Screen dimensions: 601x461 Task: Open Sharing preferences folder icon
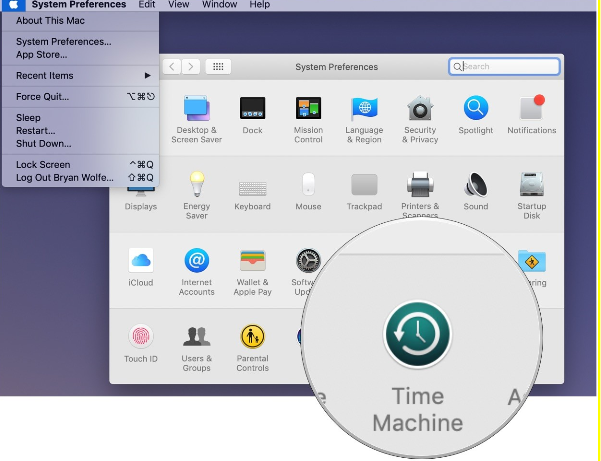[532, 262]
